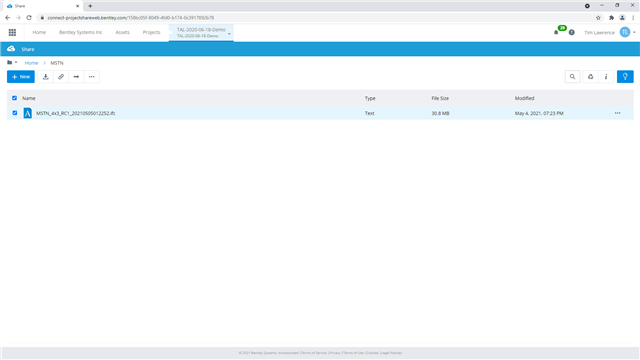Bookmark the page with star icon

pos(598,18)
